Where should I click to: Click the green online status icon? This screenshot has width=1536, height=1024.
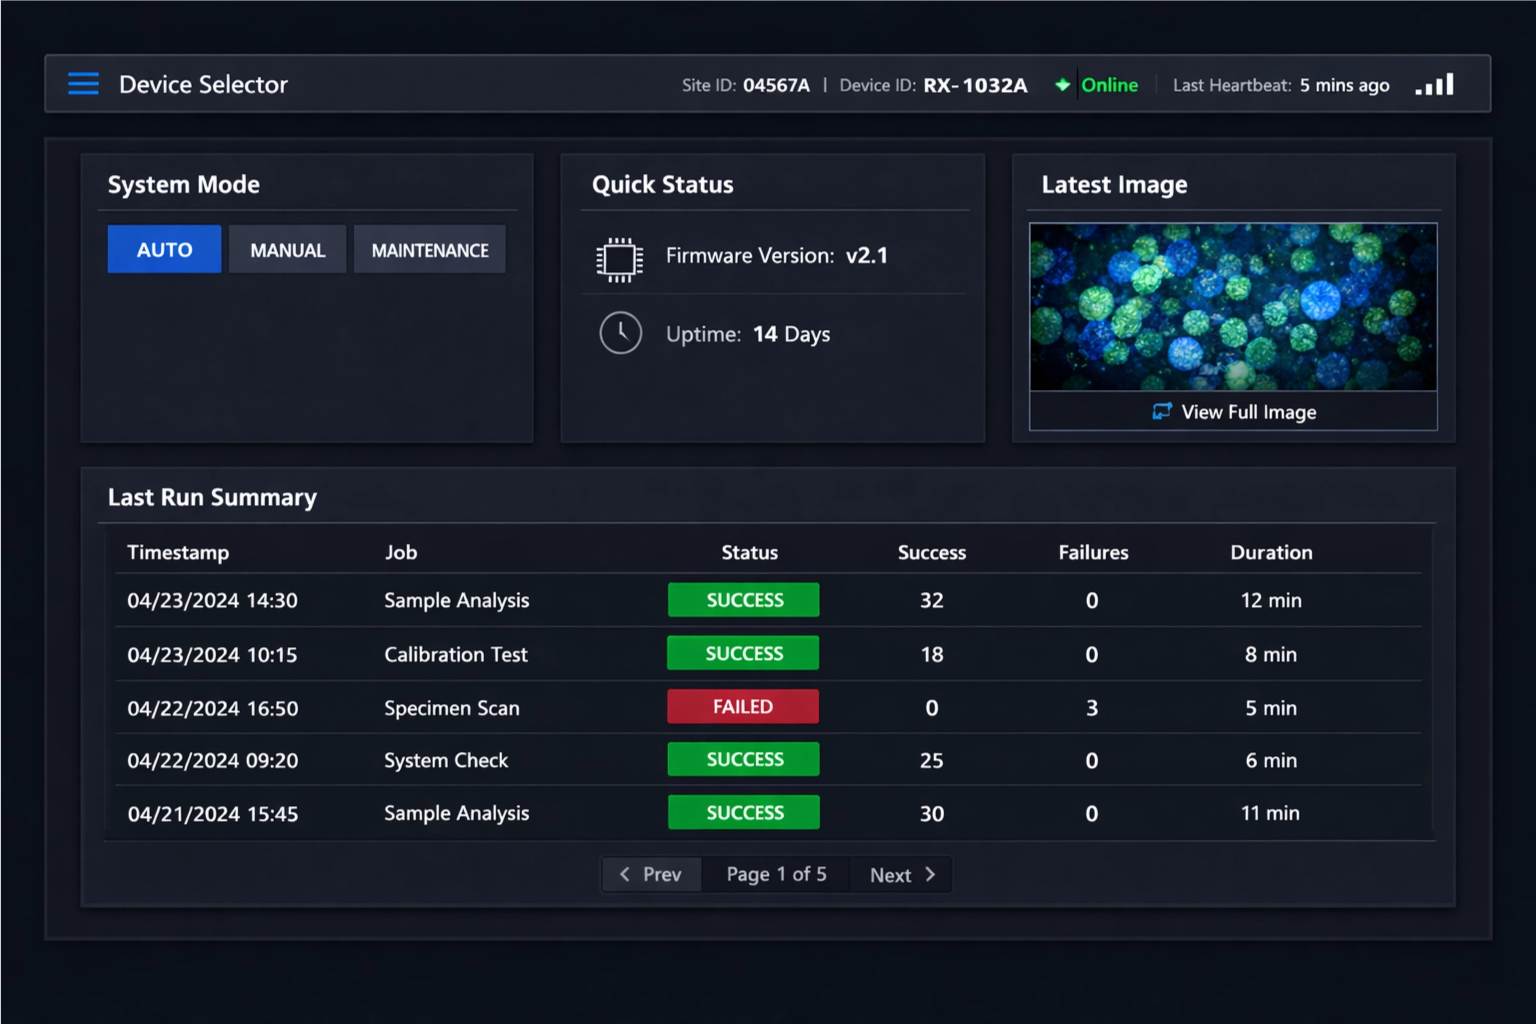1062,85
